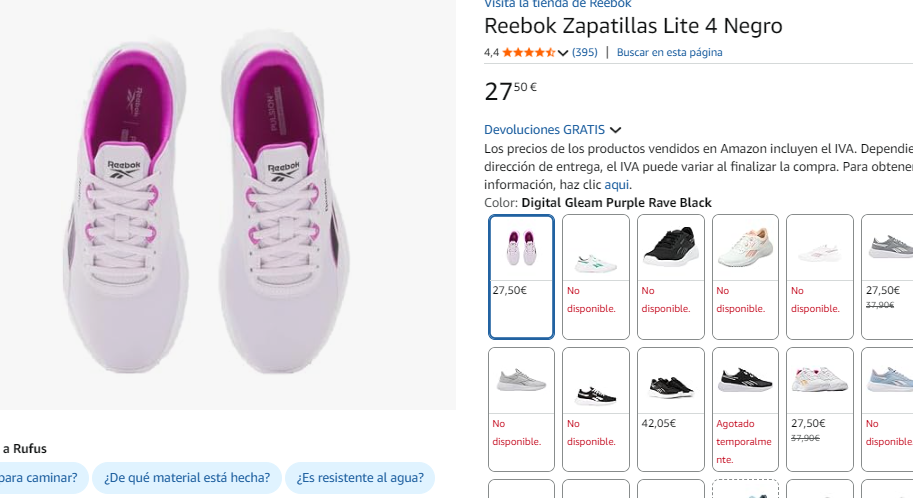Select the purple Digital Gleam color swatch
913x498 pixels.
(x=521, y=276)
